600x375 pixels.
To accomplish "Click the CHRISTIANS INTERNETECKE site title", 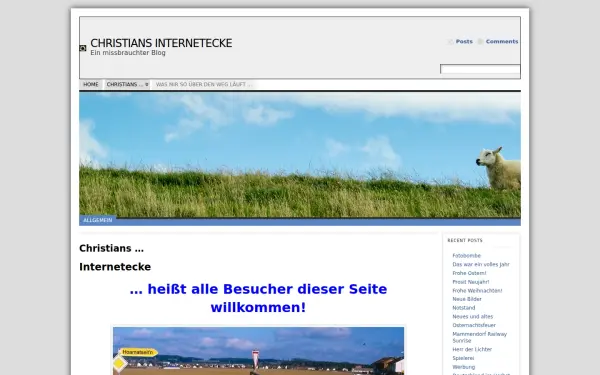I will coord(161,43).
